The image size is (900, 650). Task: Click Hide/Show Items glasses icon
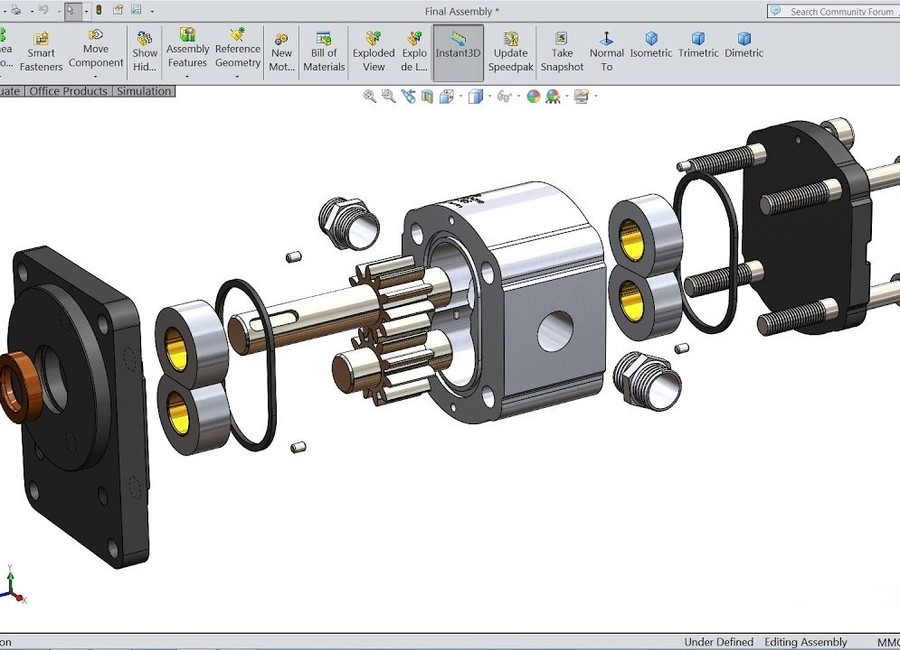(x=504, y=96)
